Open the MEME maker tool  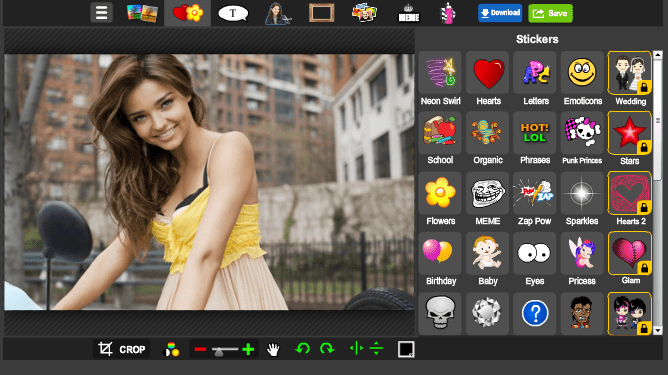(409, 13)
